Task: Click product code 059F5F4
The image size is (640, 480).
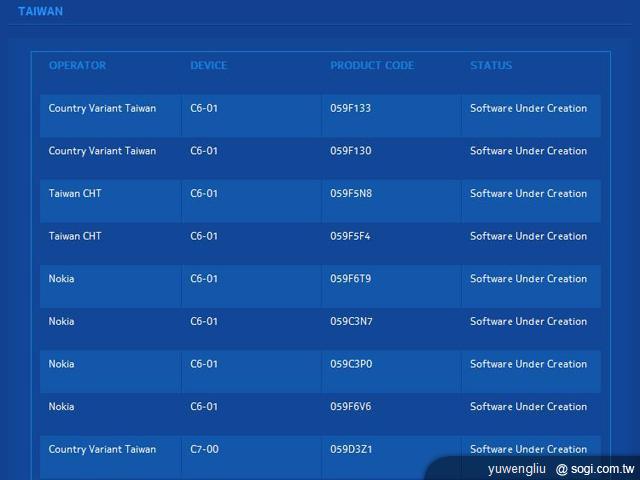Action: tap(350, 237)
